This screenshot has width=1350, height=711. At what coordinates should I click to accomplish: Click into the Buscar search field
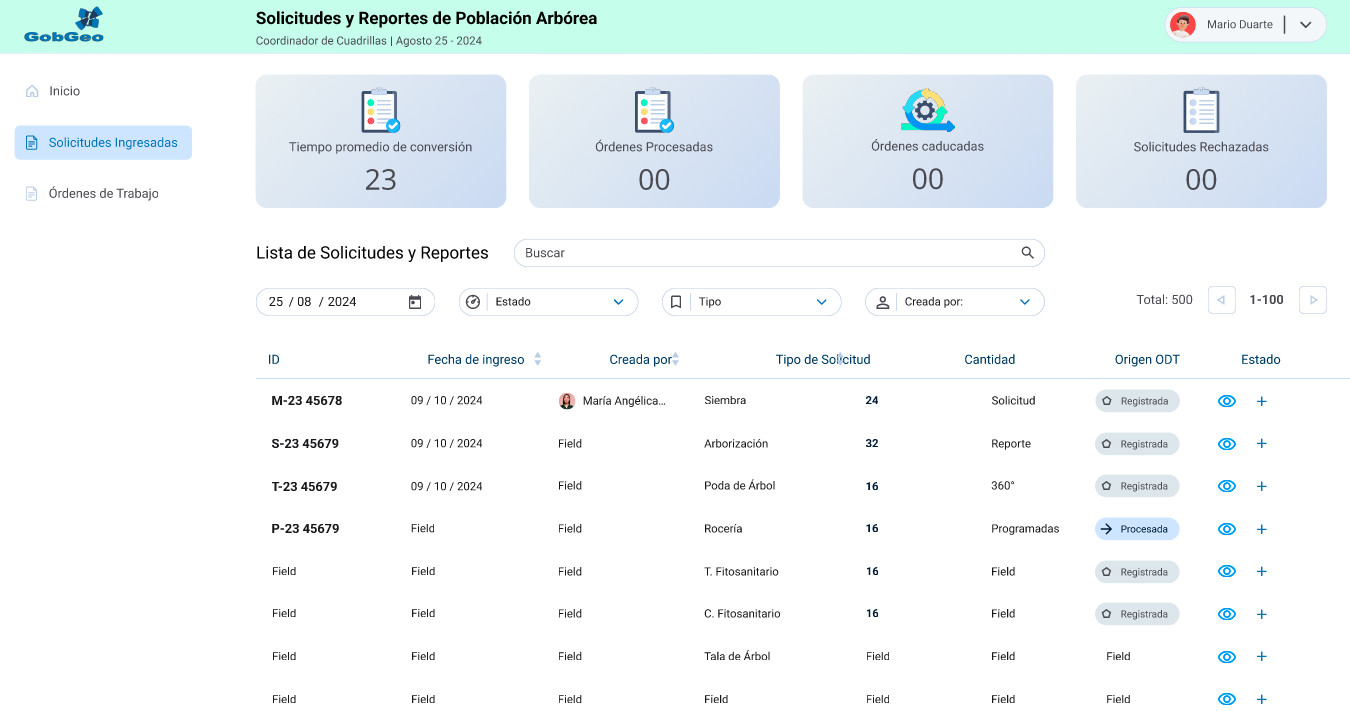coord(765,253)
